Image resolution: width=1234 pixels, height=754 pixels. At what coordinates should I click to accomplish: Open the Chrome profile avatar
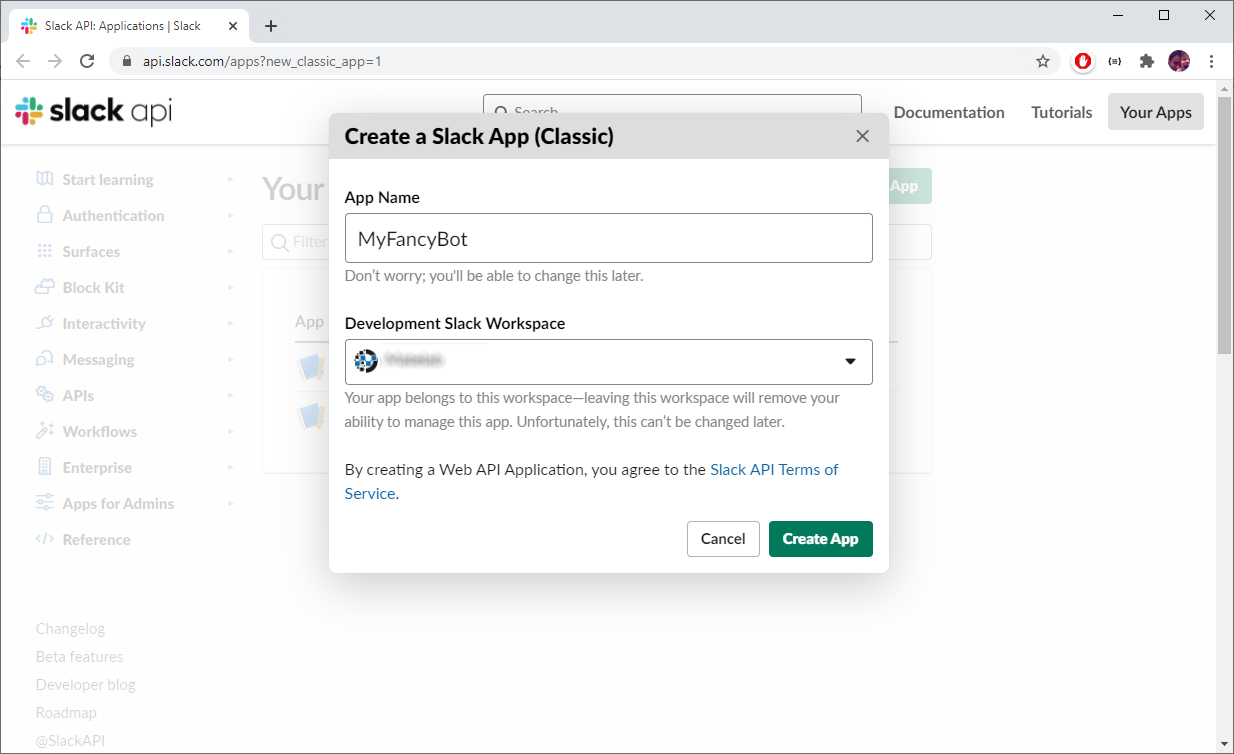pyautogui.click(x=1179, y=61)
